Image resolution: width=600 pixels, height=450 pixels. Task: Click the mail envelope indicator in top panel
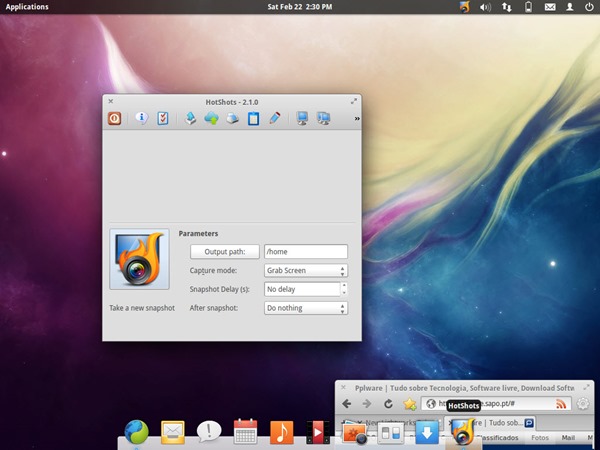[550, 7]
